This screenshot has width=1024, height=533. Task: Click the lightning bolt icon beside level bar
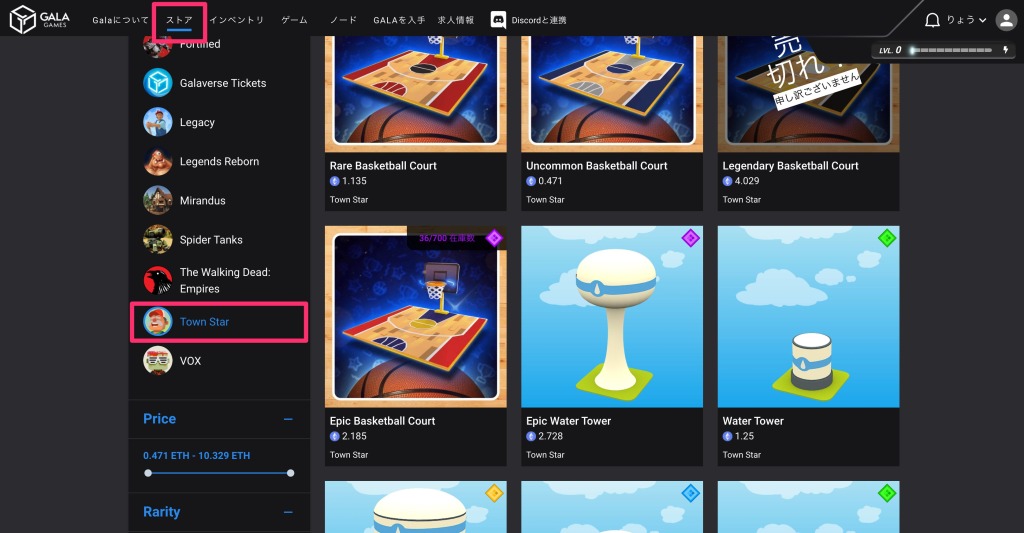coord(1006,50)
